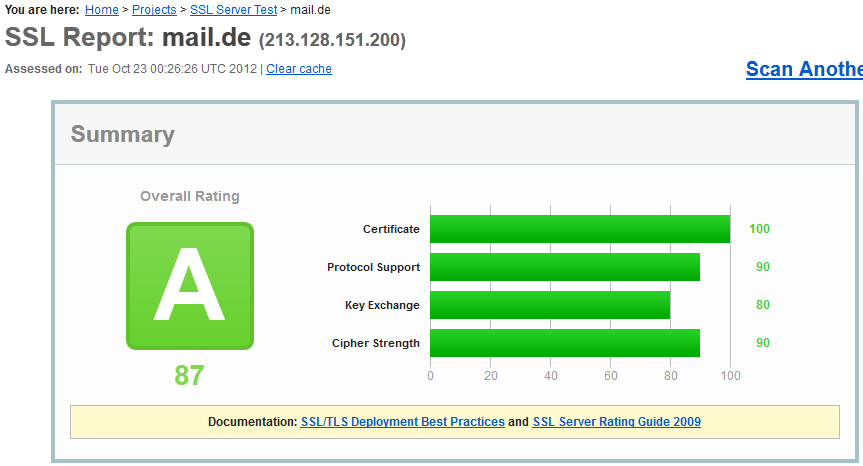Click the Cipher Strength score bar

pyautogui.click(x=564, y=343)
